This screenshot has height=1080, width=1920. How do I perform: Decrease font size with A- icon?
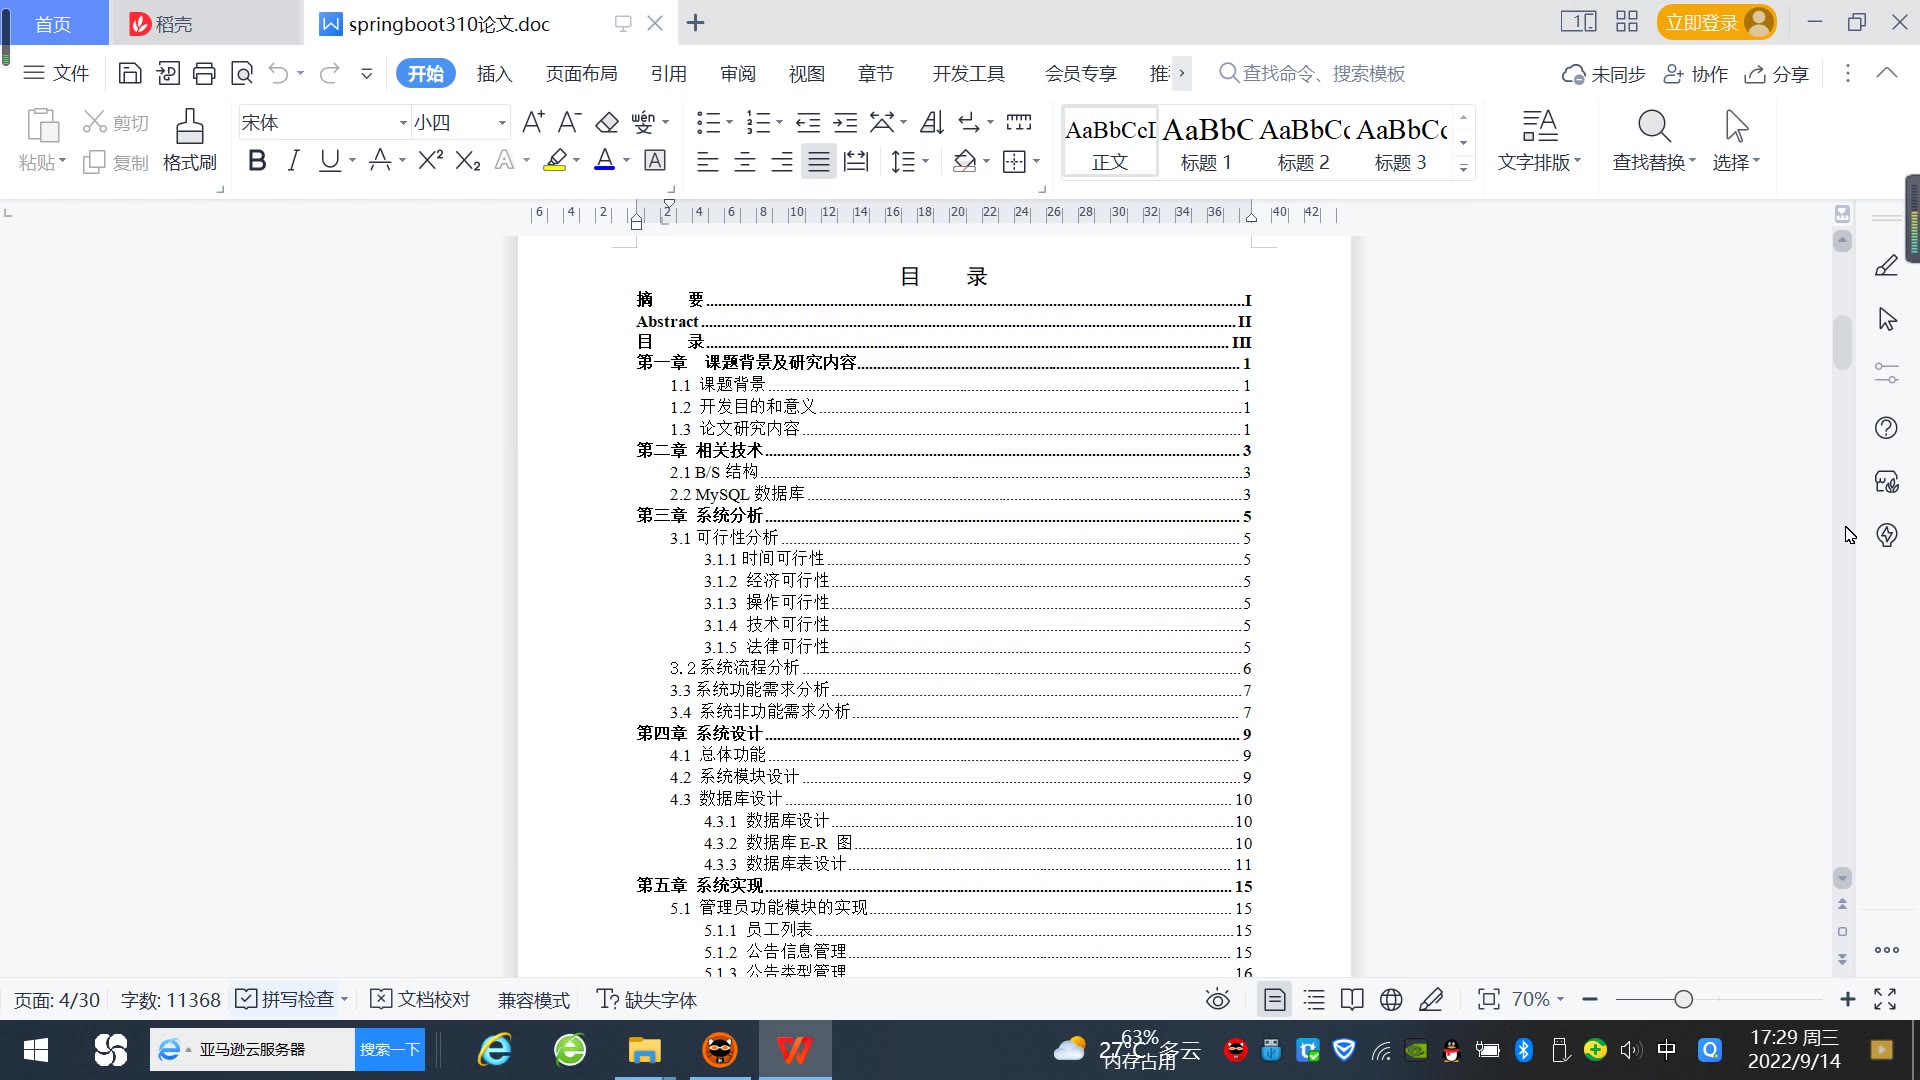(569, 122)
